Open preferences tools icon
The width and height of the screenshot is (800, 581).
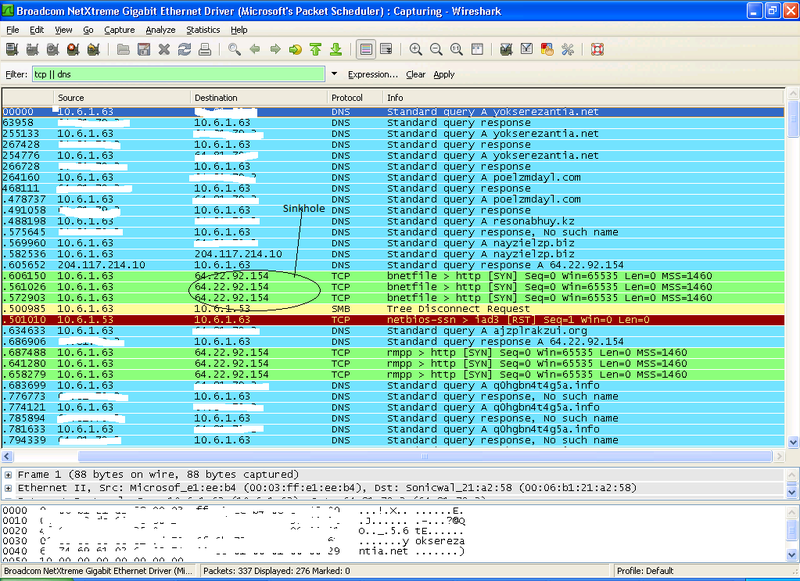(567, 49)
